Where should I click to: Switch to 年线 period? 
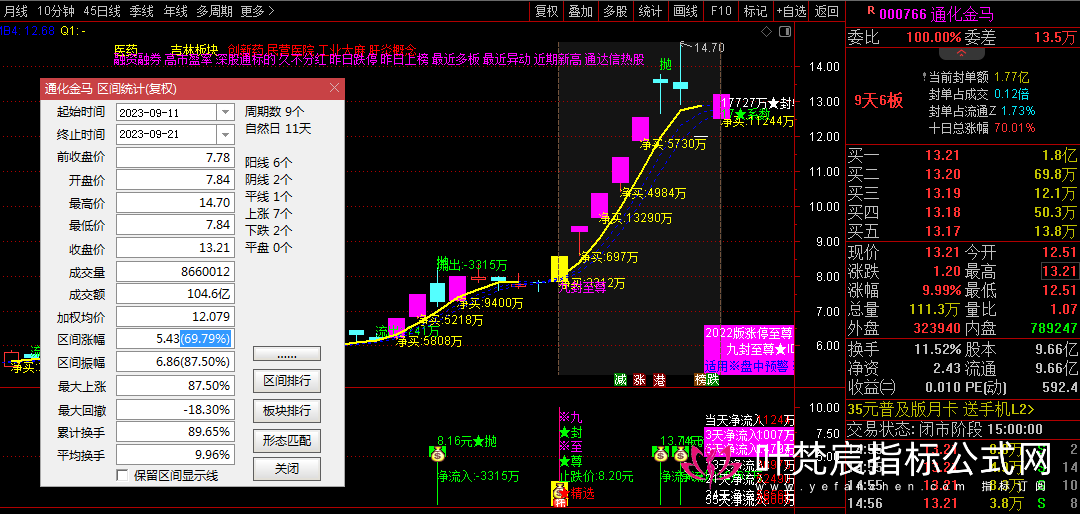pyautogui.click(x=176, y=11)
